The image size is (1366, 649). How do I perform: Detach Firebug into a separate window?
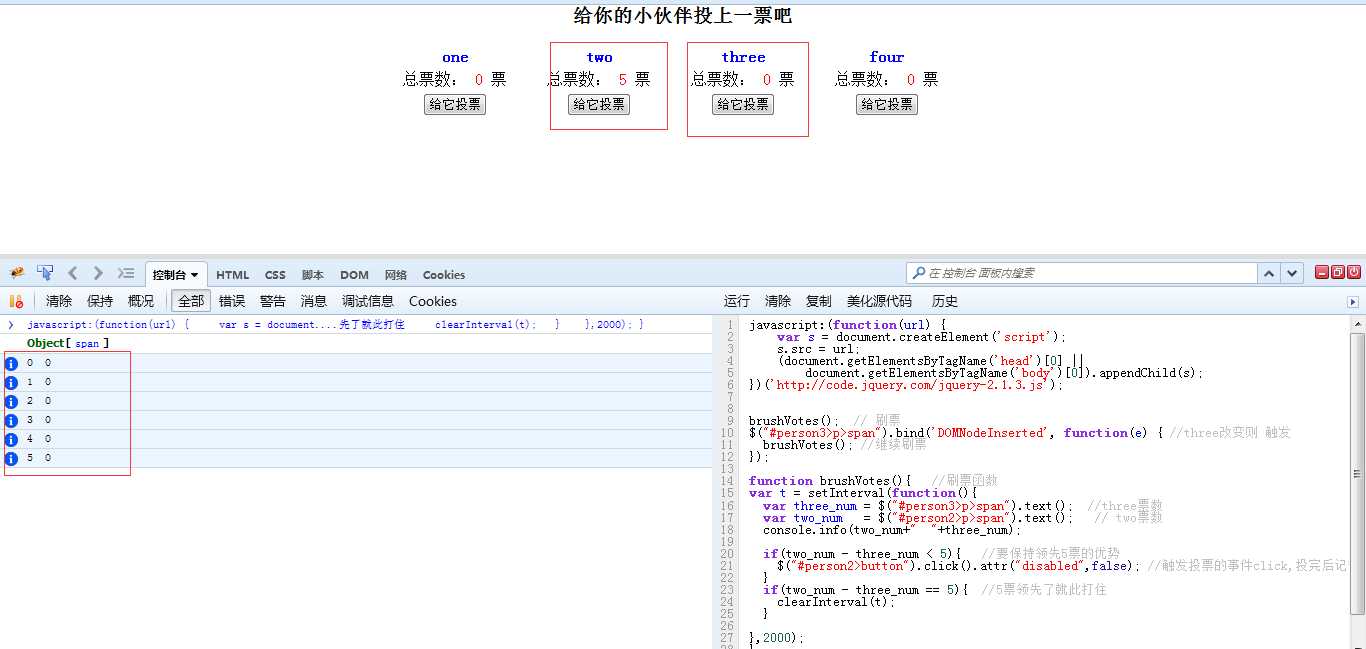coord(1338,272)
